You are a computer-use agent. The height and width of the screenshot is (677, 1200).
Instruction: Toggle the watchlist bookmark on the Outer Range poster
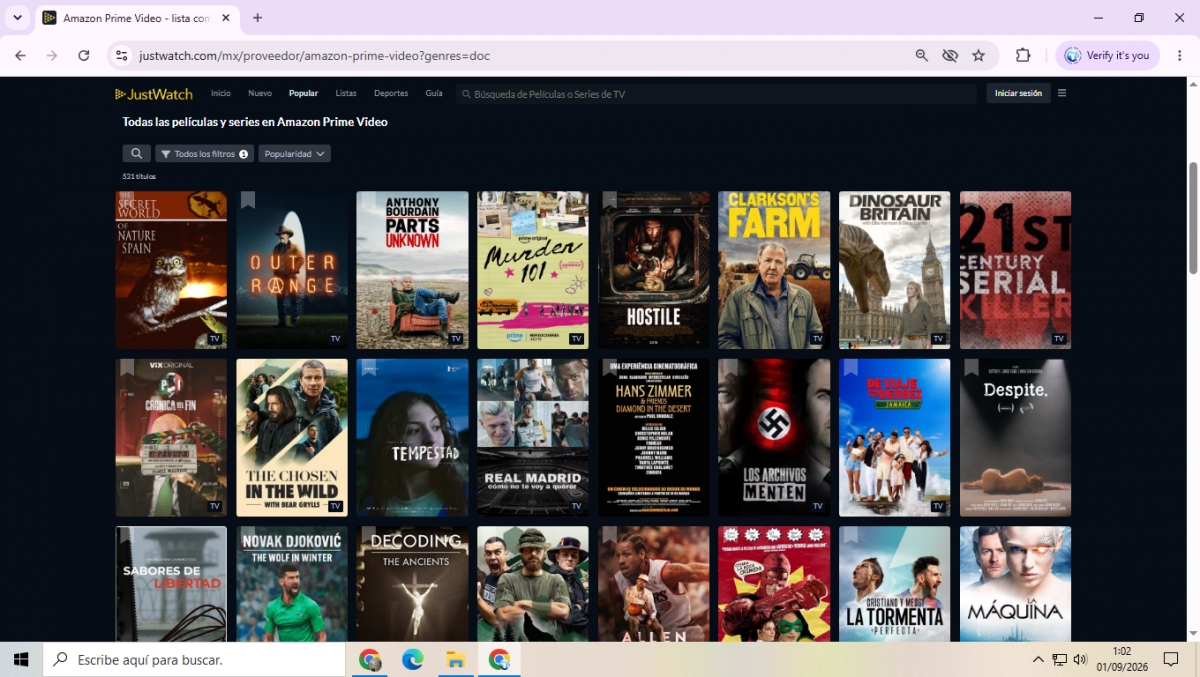pos(248,200)
